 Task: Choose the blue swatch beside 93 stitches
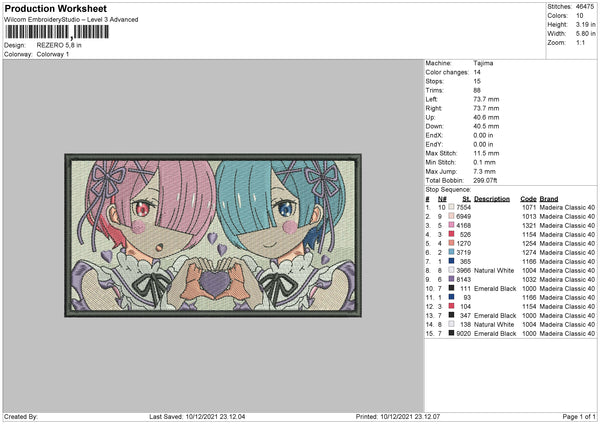[452, 297]
